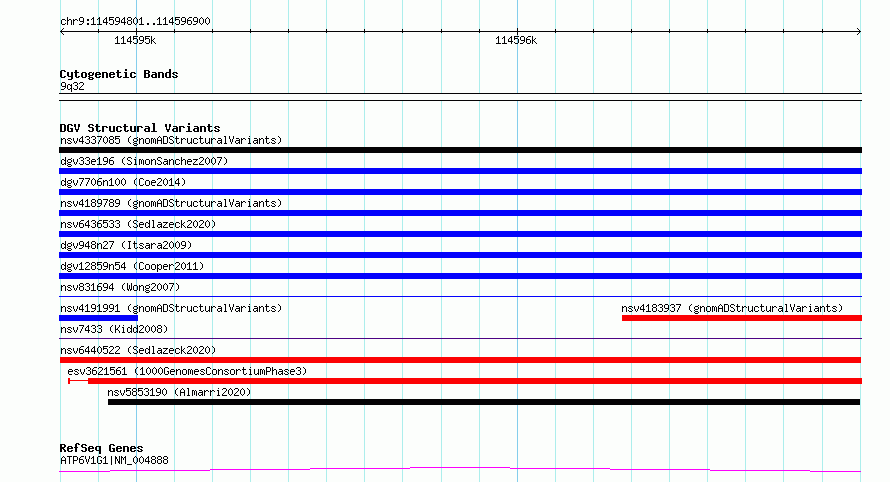Open the dgv12859n54 Cooper2011 variant label

pyautogui.click(x=132, y=266)
